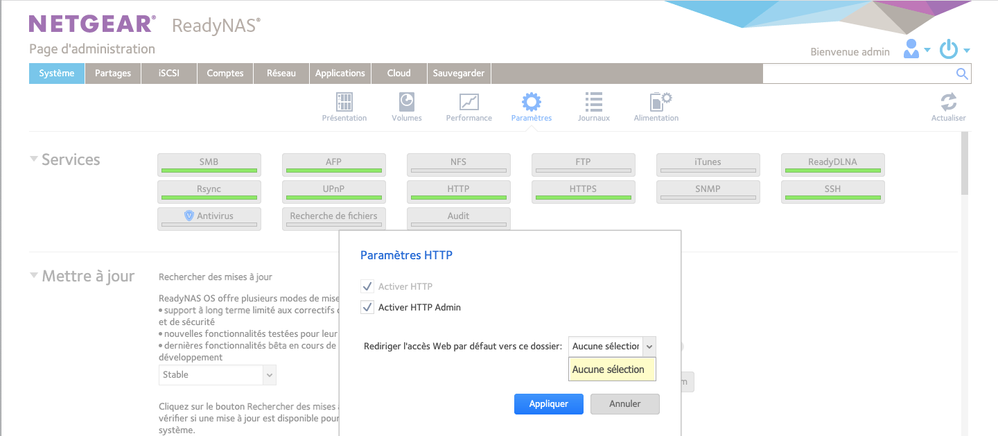Click the Actualiser refresh icon
Image resolution: width=998 pixels, height=436 pixels.
point(948,102)
